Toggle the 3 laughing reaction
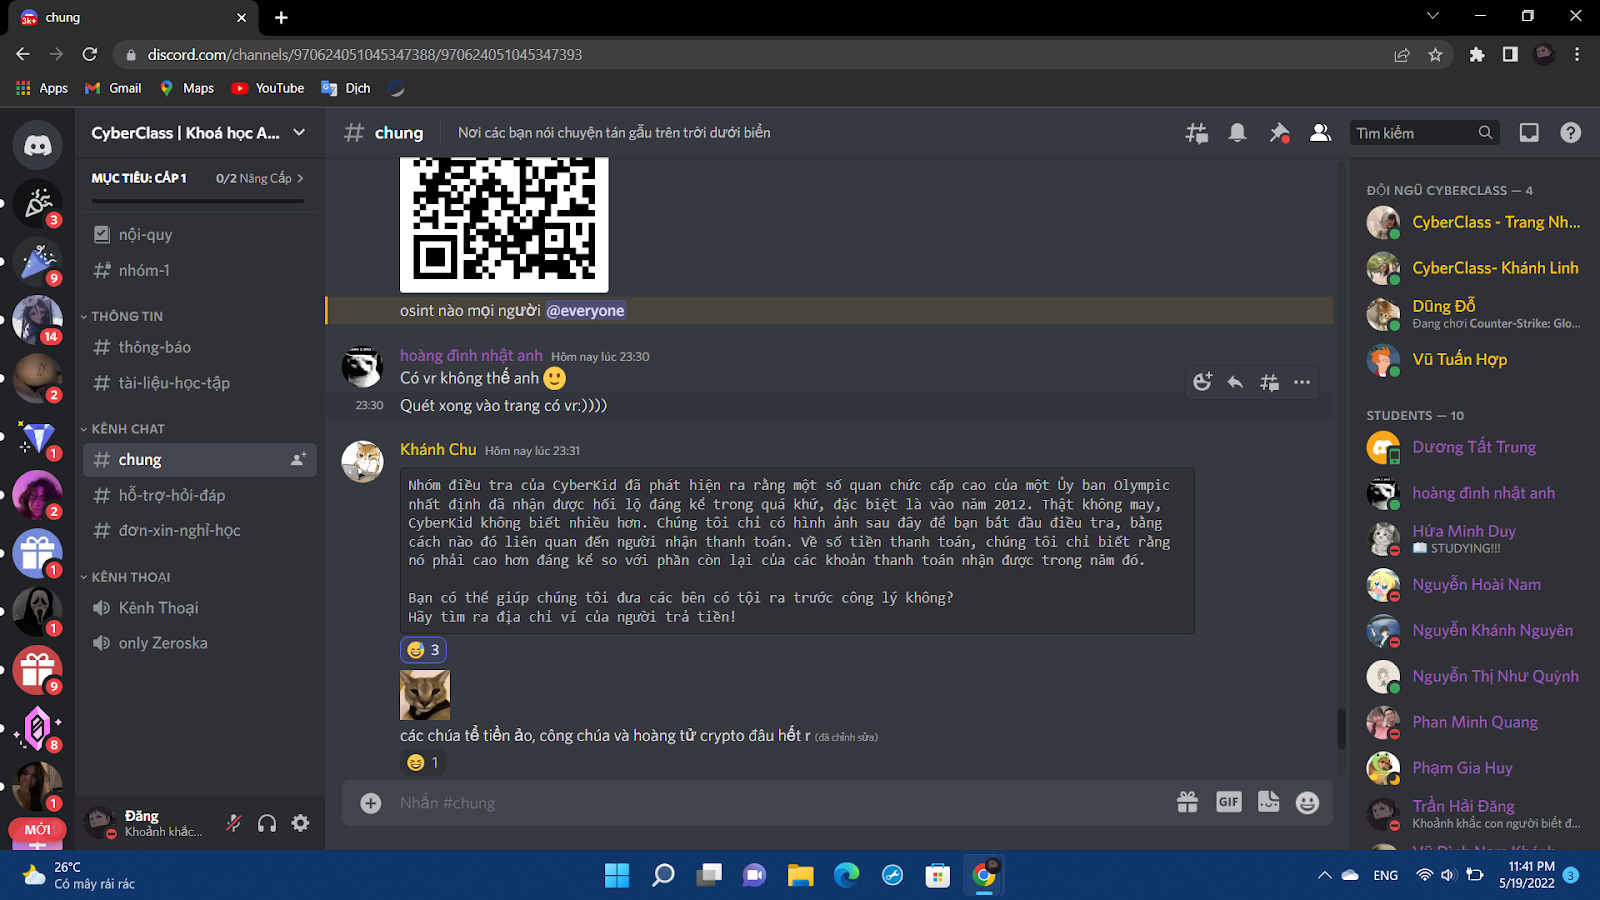The image size is (1600, 900). [x=423, y=650]
